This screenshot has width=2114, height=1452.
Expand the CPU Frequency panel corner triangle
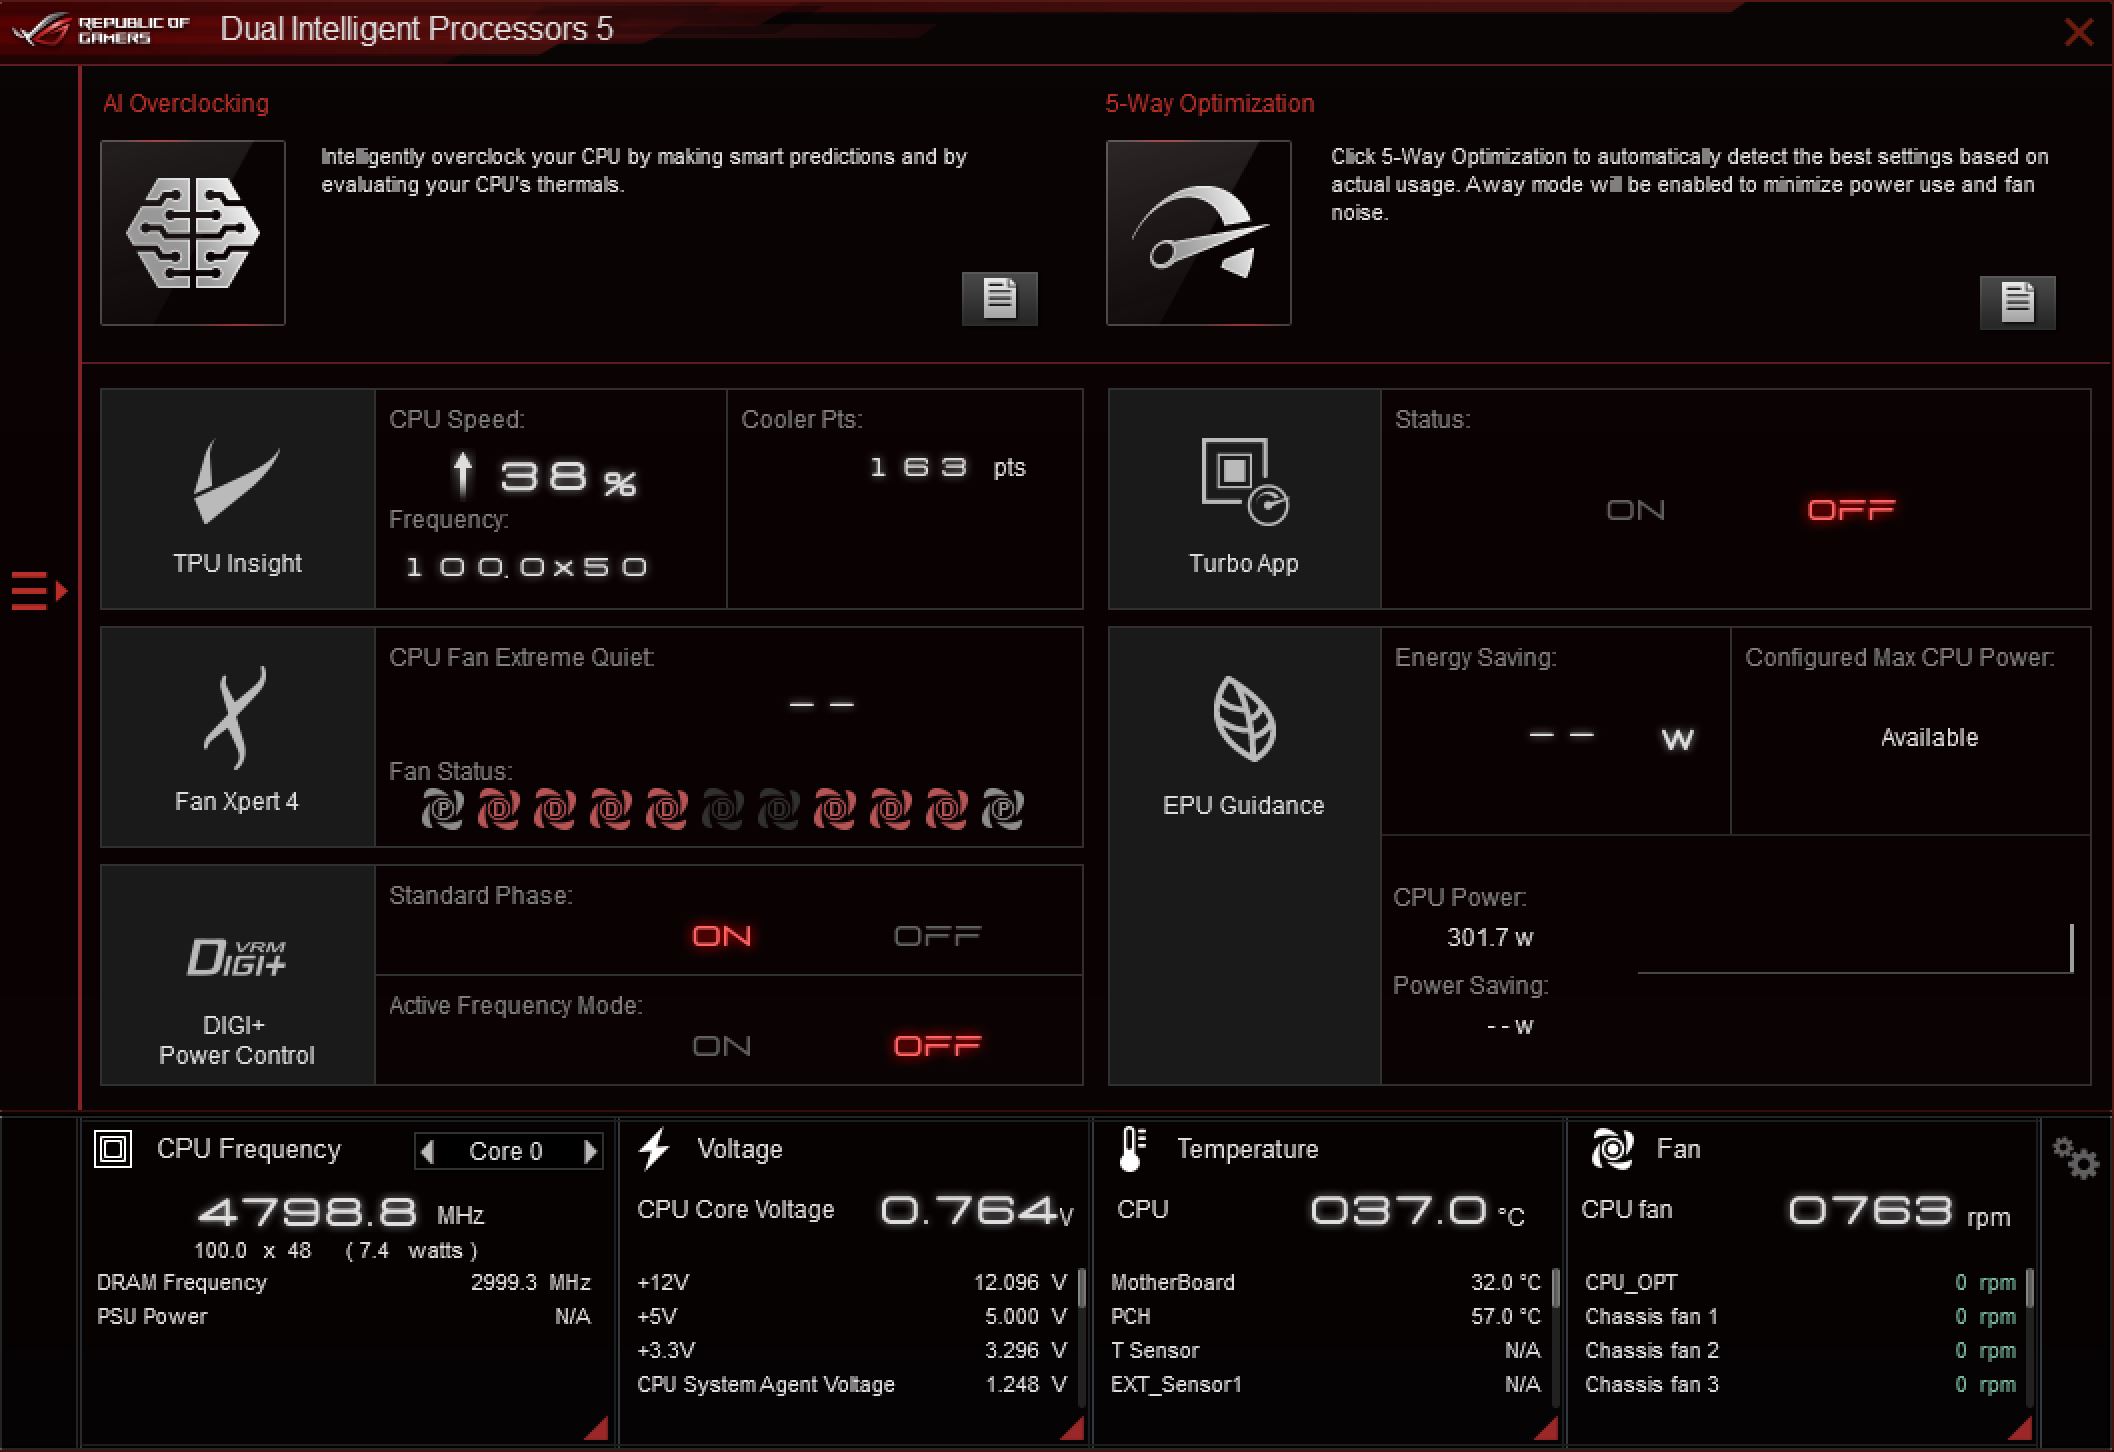tap(597, 1428)
